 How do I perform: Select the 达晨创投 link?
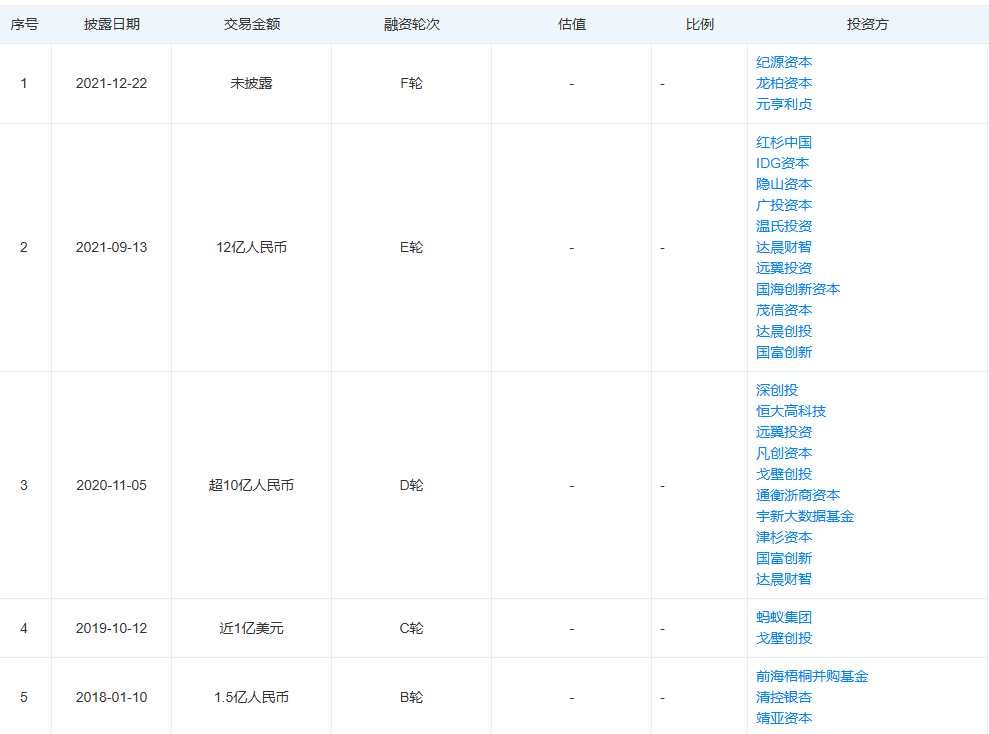point(783,331)
